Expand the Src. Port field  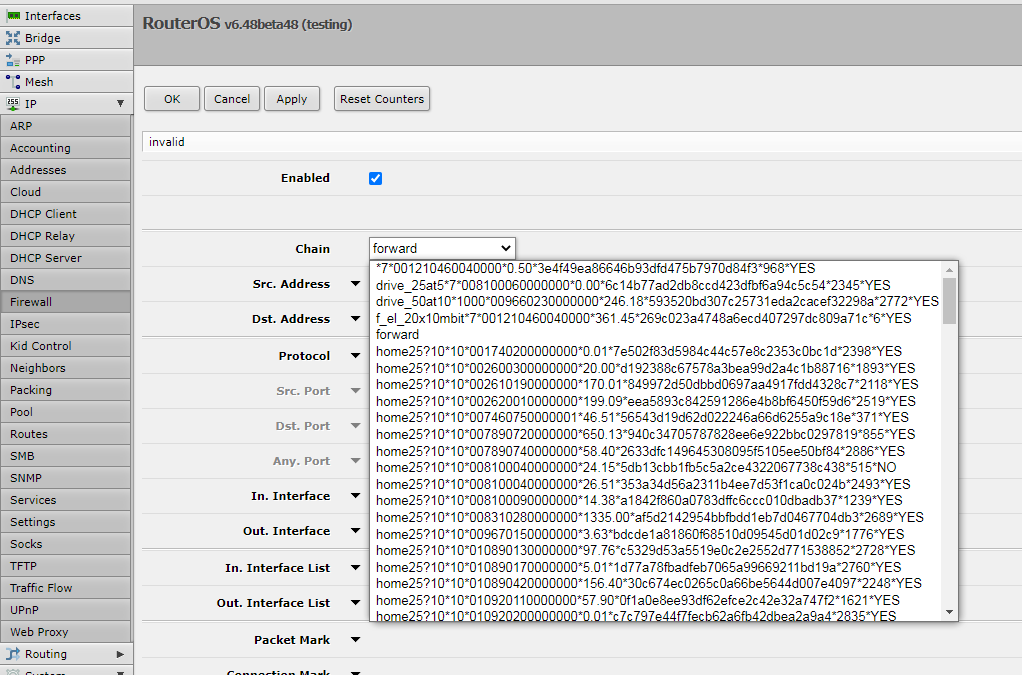(355, 391)
